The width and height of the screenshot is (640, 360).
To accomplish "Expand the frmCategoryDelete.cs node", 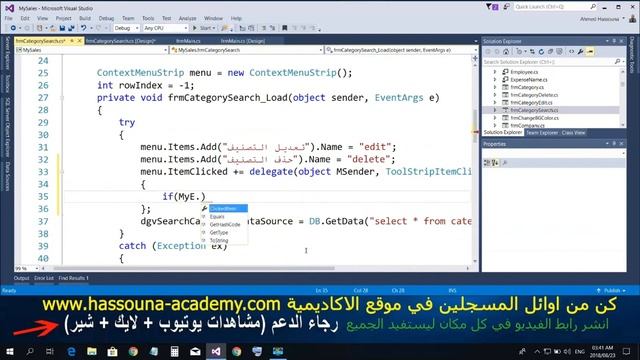I will click(495, 95).
